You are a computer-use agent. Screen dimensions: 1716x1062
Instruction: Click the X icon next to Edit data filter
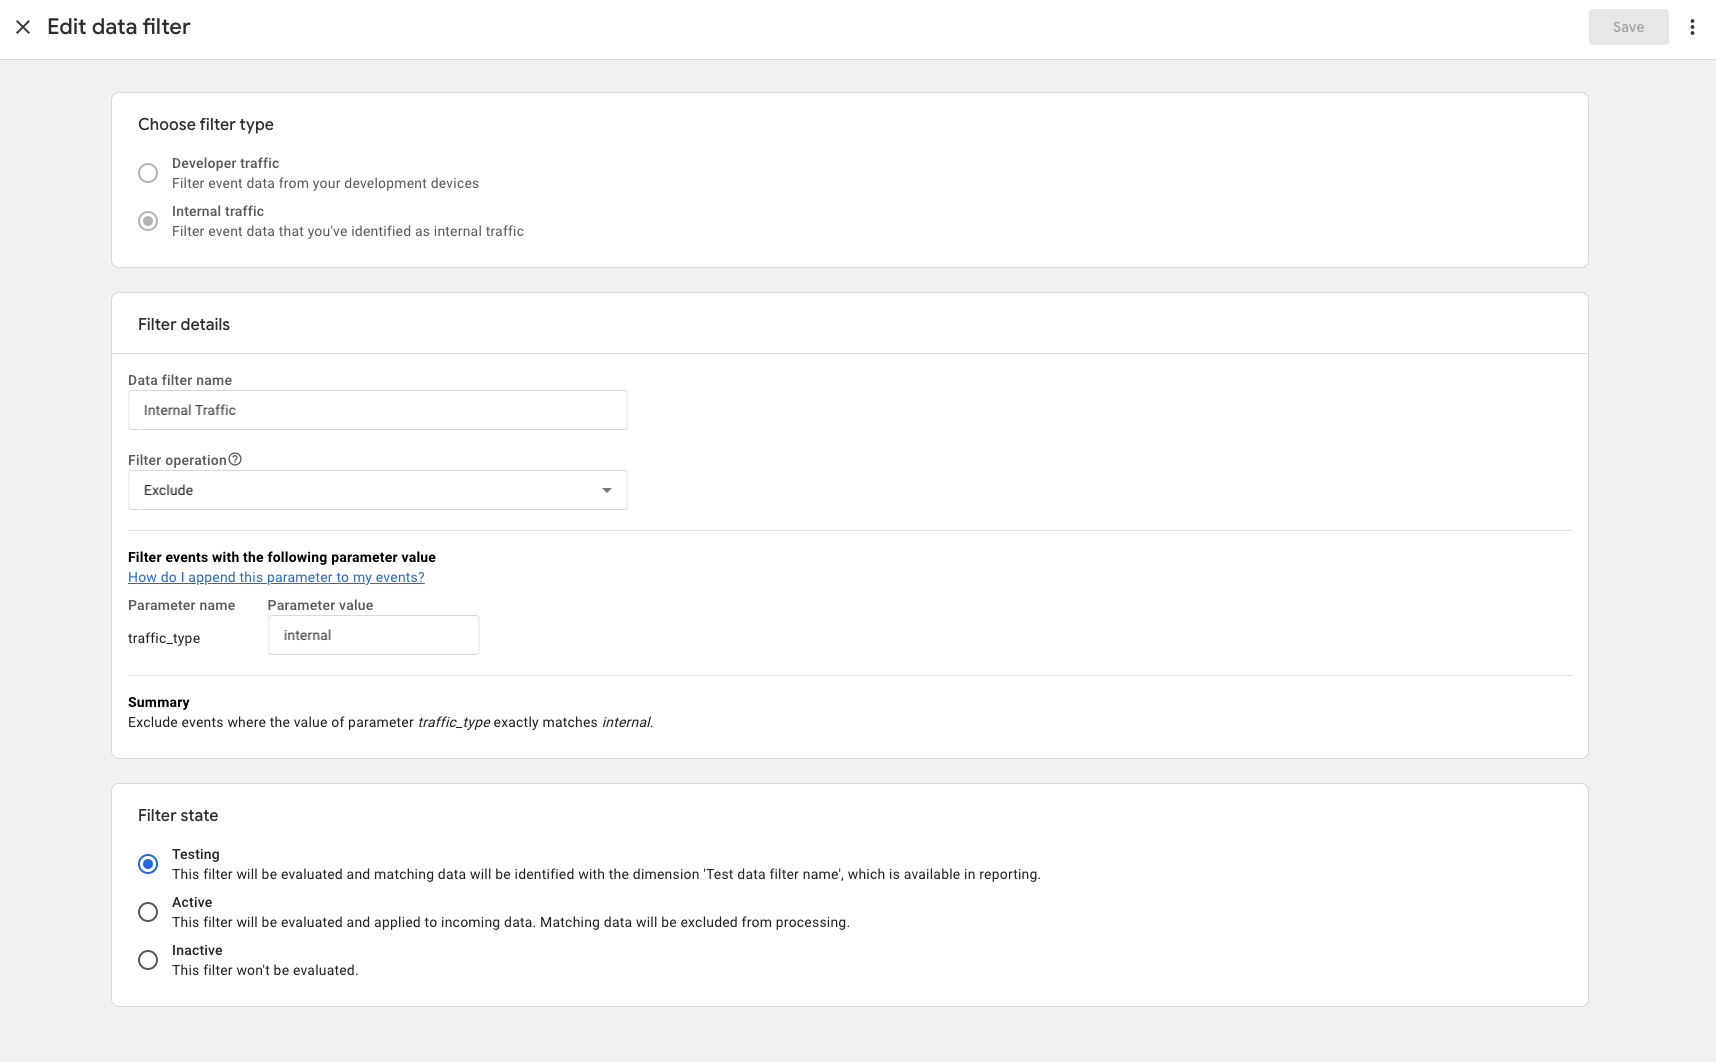click(23, 27)
